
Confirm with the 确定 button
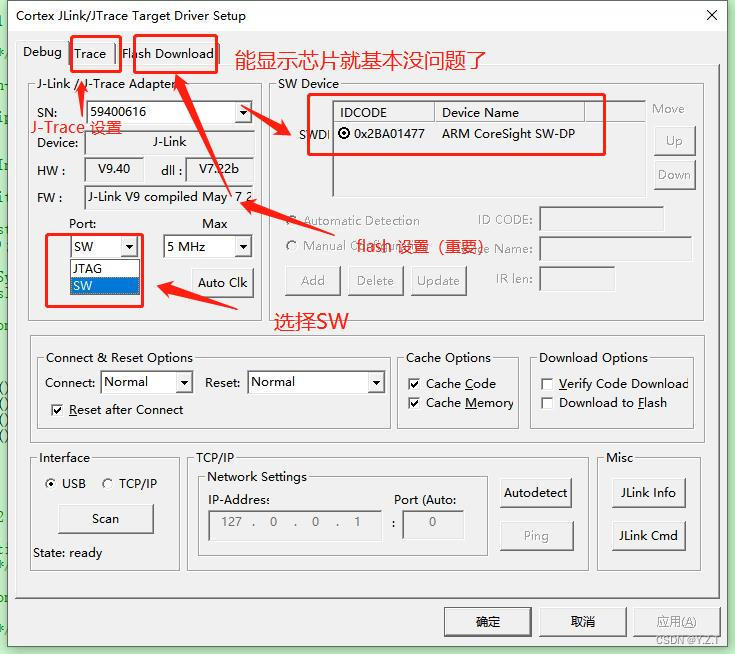tap(488, 622)
